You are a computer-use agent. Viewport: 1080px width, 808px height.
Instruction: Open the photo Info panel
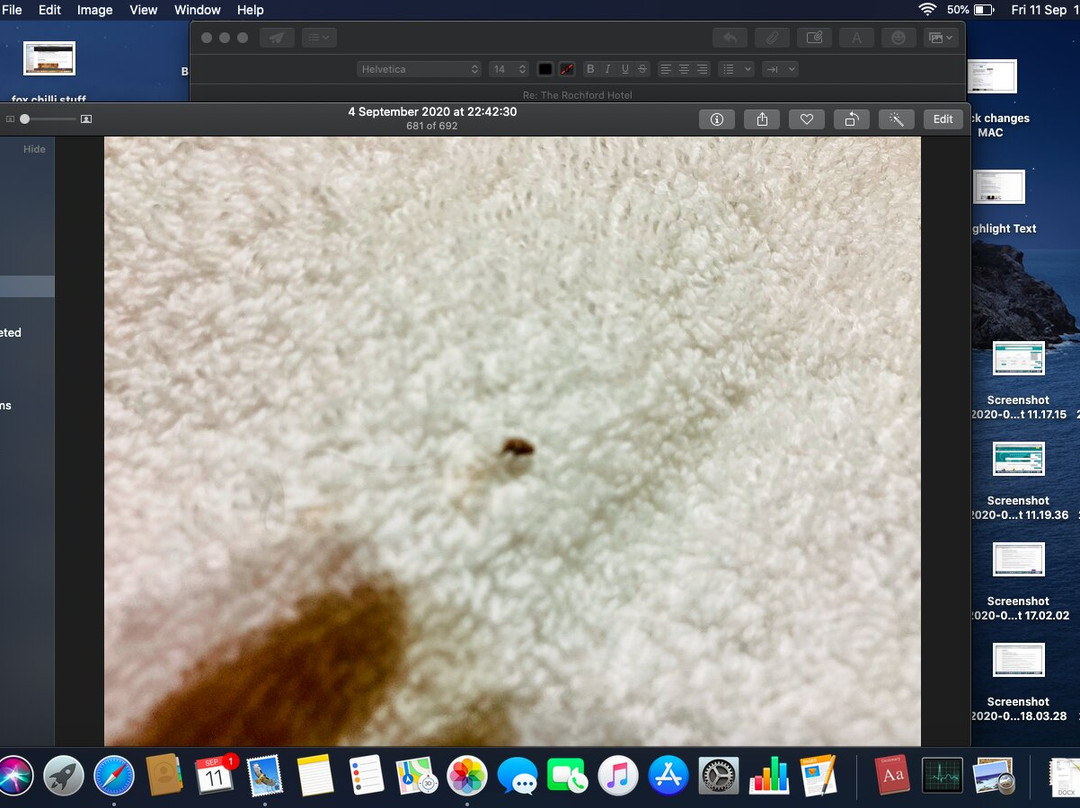[716, 119]
